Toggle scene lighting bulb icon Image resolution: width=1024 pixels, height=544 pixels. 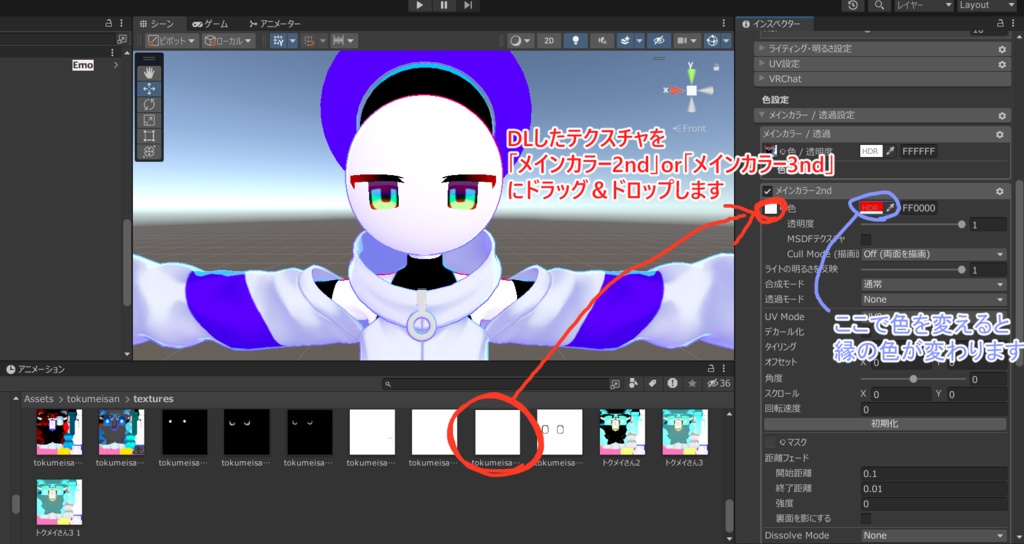pos(575,40)
